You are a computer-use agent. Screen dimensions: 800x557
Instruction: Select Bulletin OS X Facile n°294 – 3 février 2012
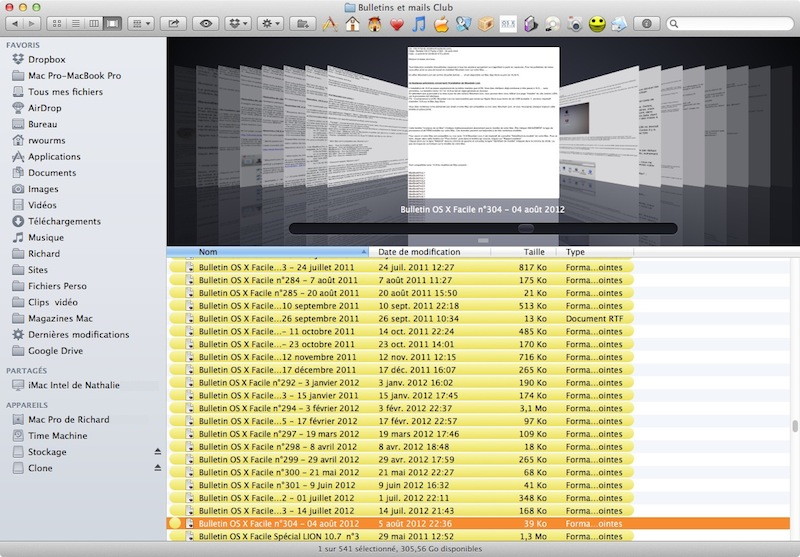pyautogui.click(x=401, y=408)
